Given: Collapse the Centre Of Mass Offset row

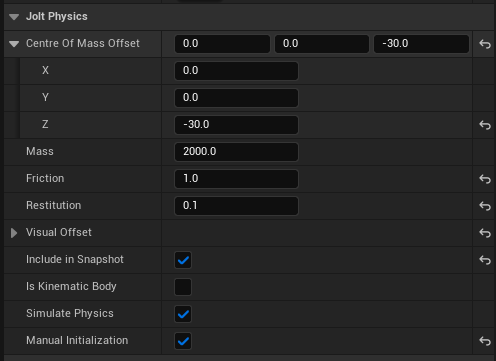Looking at the screenshot, I should click(x=14, y=44).
